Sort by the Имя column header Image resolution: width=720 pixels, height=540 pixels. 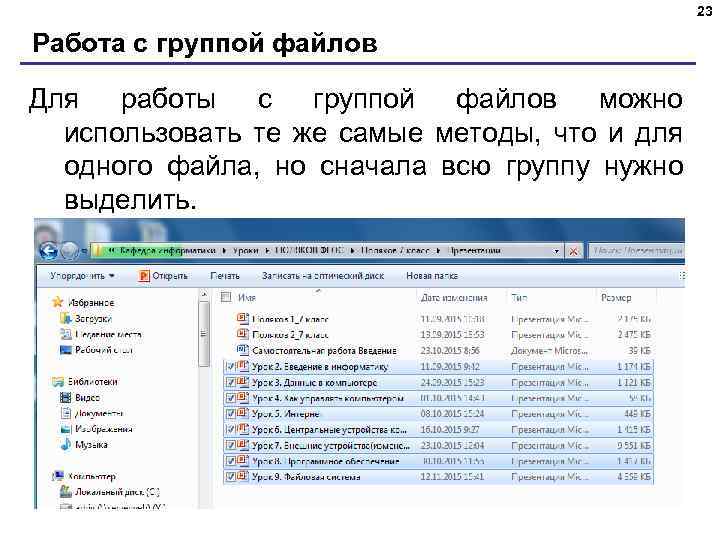point(247,298)
